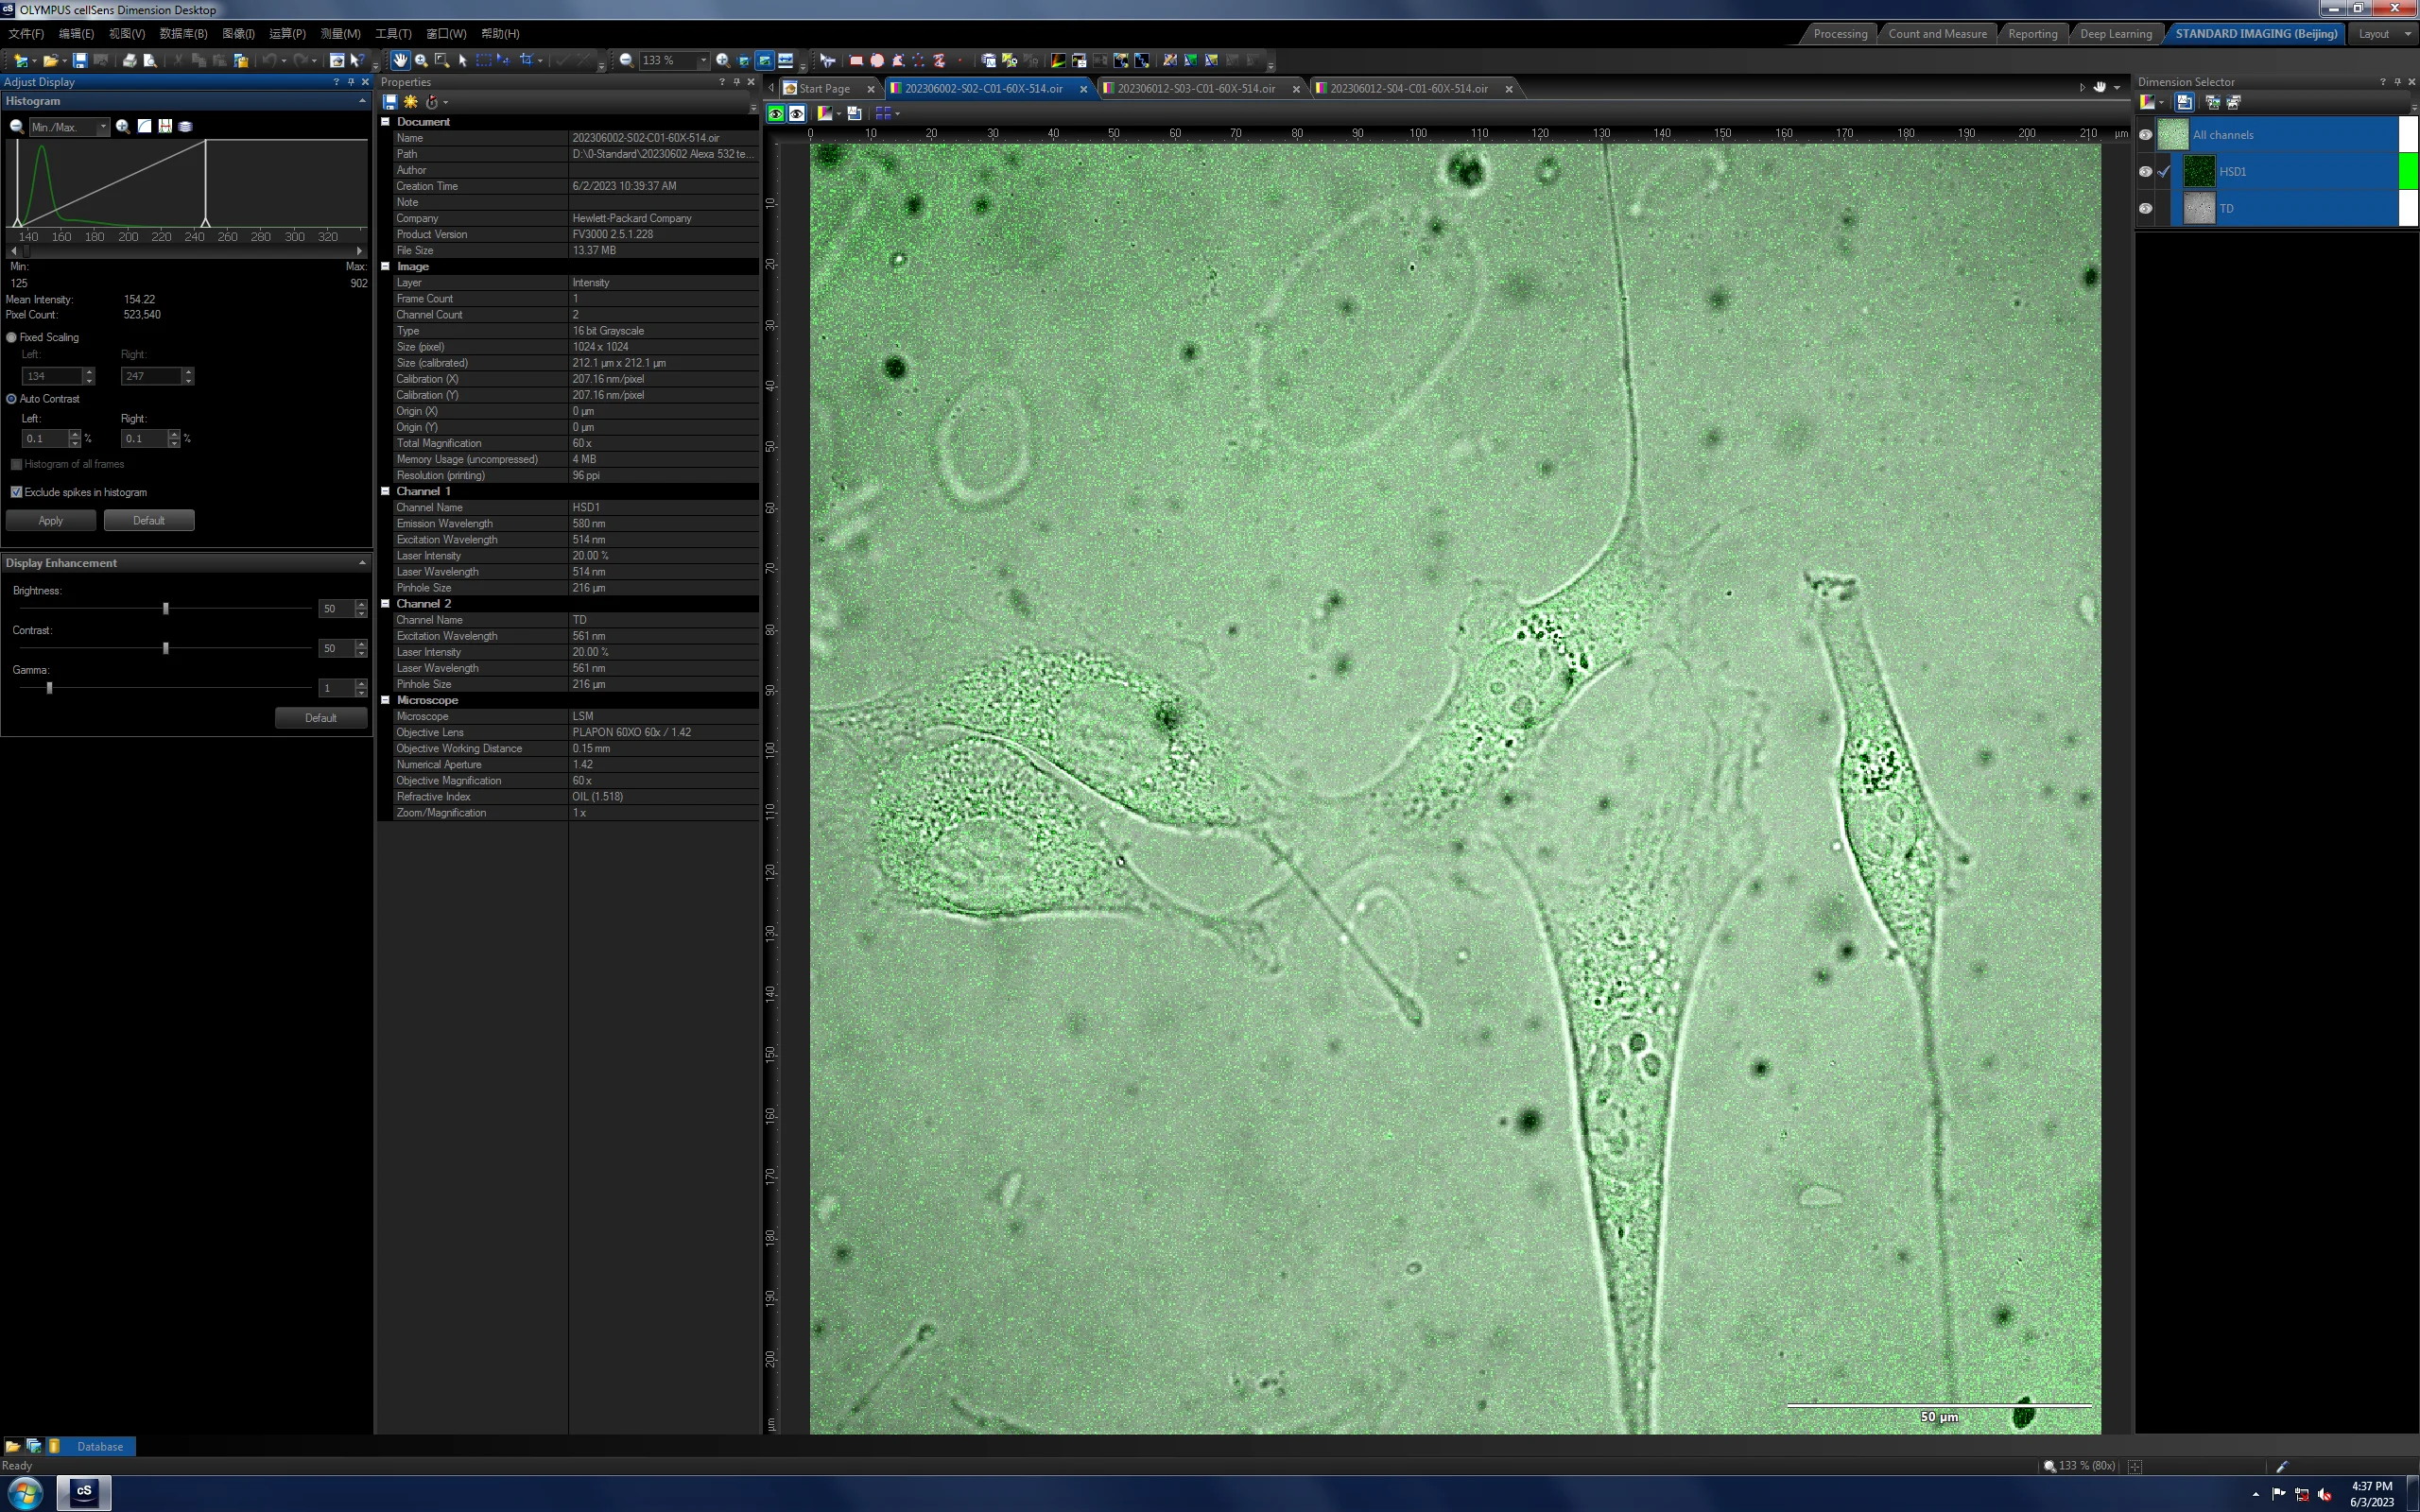The height and width of the screenshot is (1512, 2420).
Task: Click the red rectangle ROI tool
Action: [856, 60]
